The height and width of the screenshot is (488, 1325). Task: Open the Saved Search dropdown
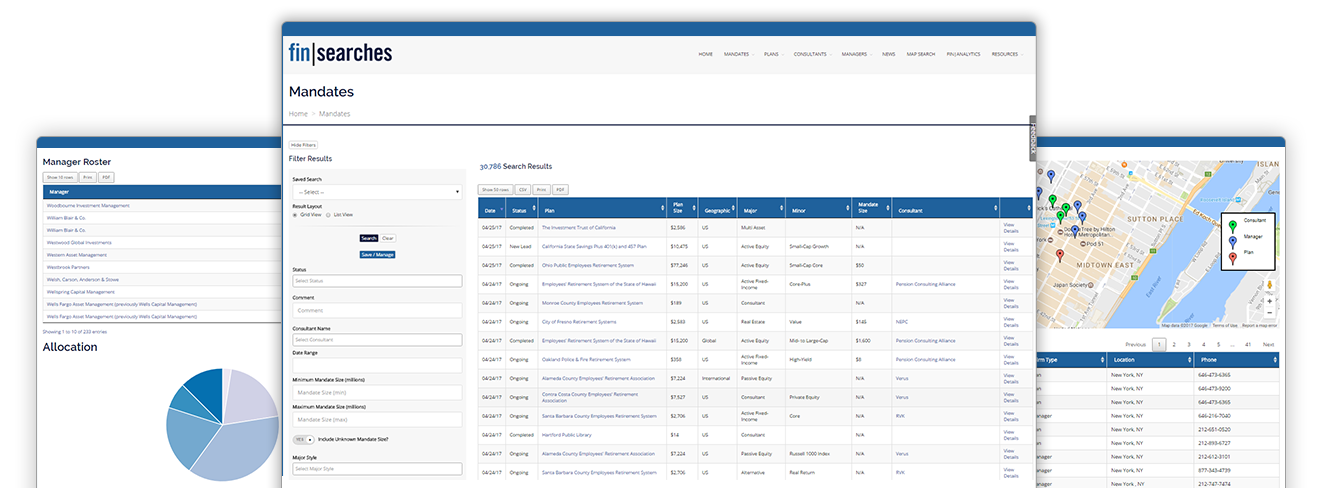(x=376, y=192)
